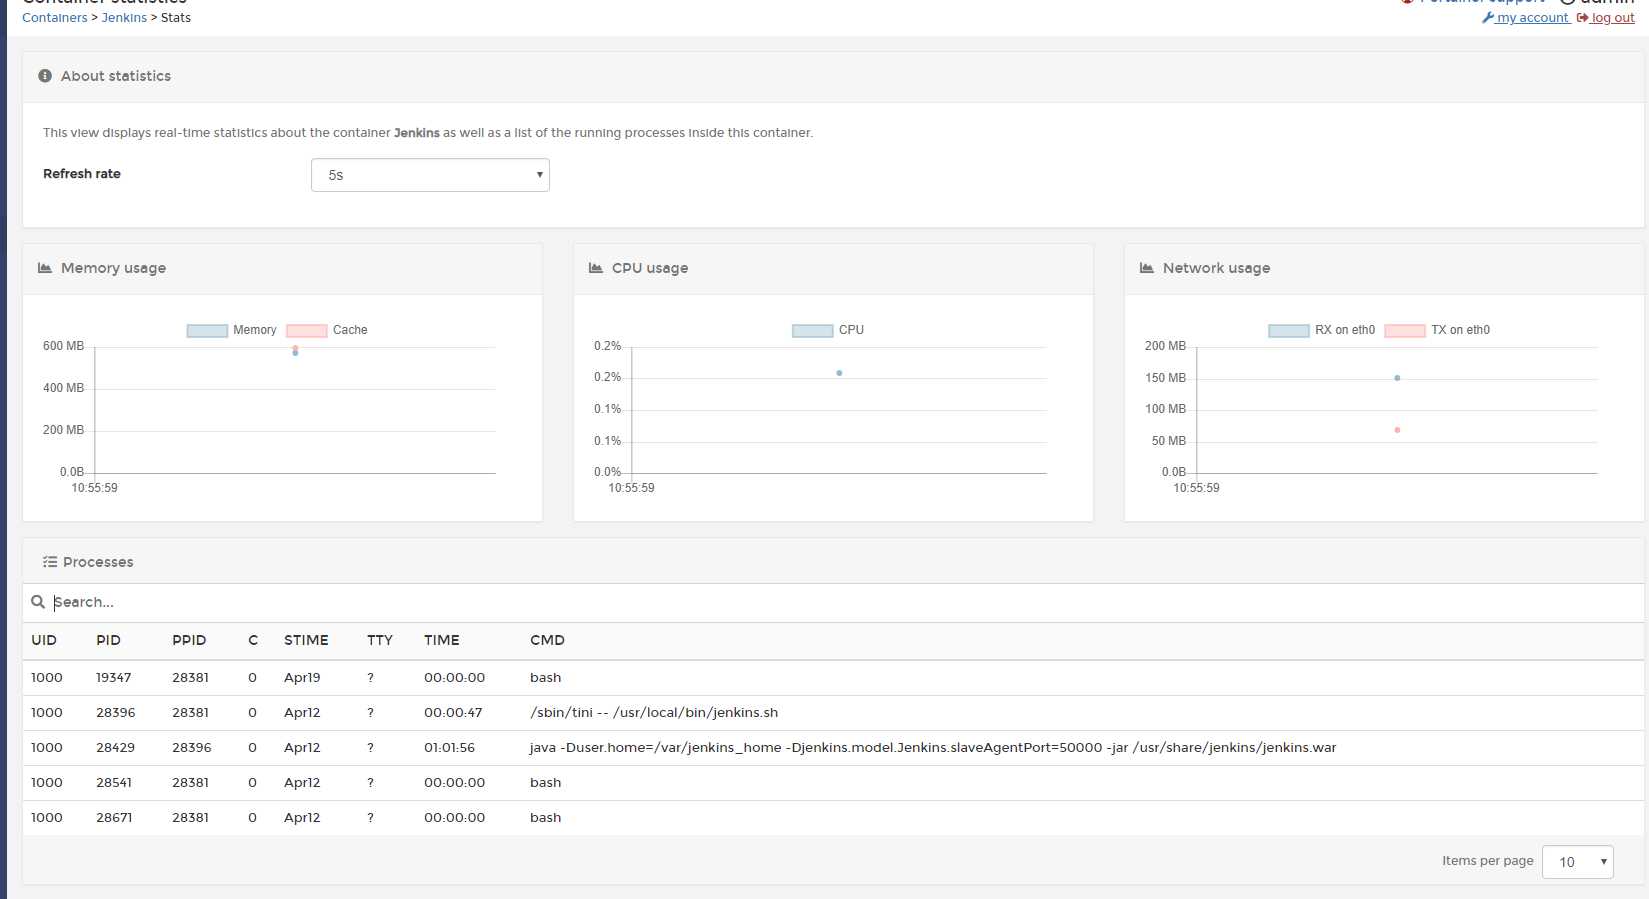Click bash command in PID 28671 row
The width and height of the screenshot is (1649, 899).
tap(546, 818)
